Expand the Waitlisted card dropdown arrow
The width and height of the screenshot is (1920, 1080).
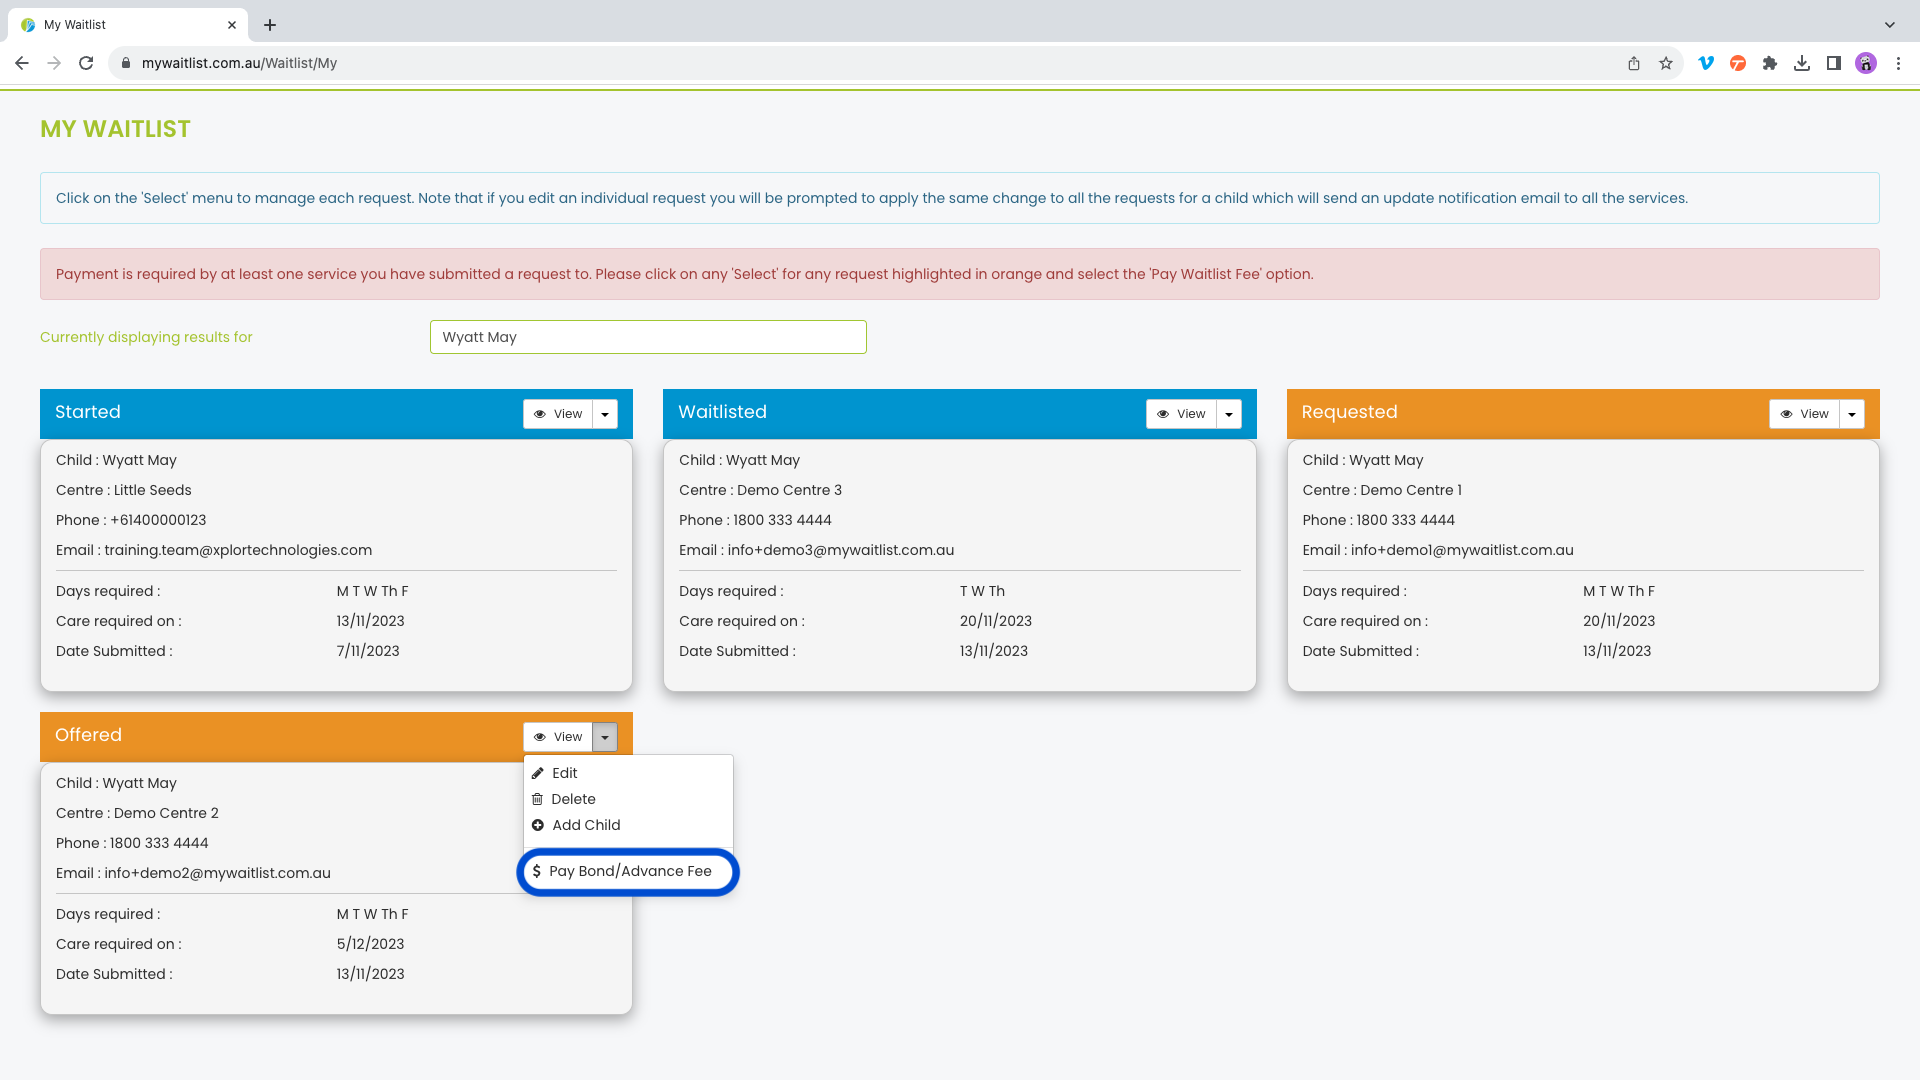point(1229,414)
